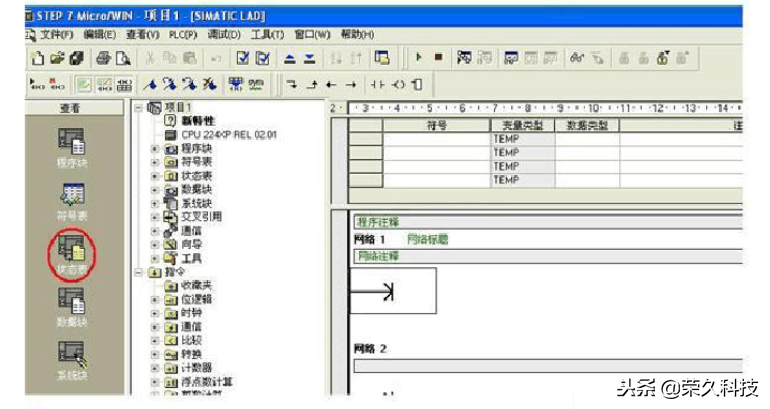Expand the 符号表 tree node
Image resolution: width=770 pixels, height=409 pixels.
point(155,161)
